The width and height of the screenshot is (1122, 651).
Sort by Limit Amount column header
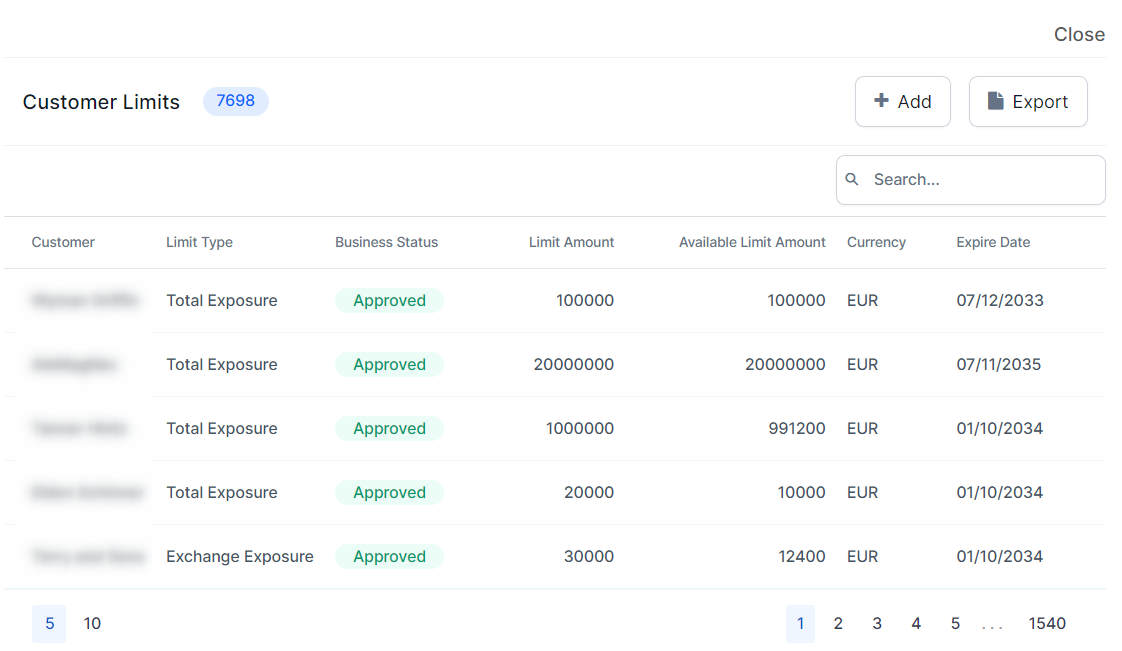(571, 242)
